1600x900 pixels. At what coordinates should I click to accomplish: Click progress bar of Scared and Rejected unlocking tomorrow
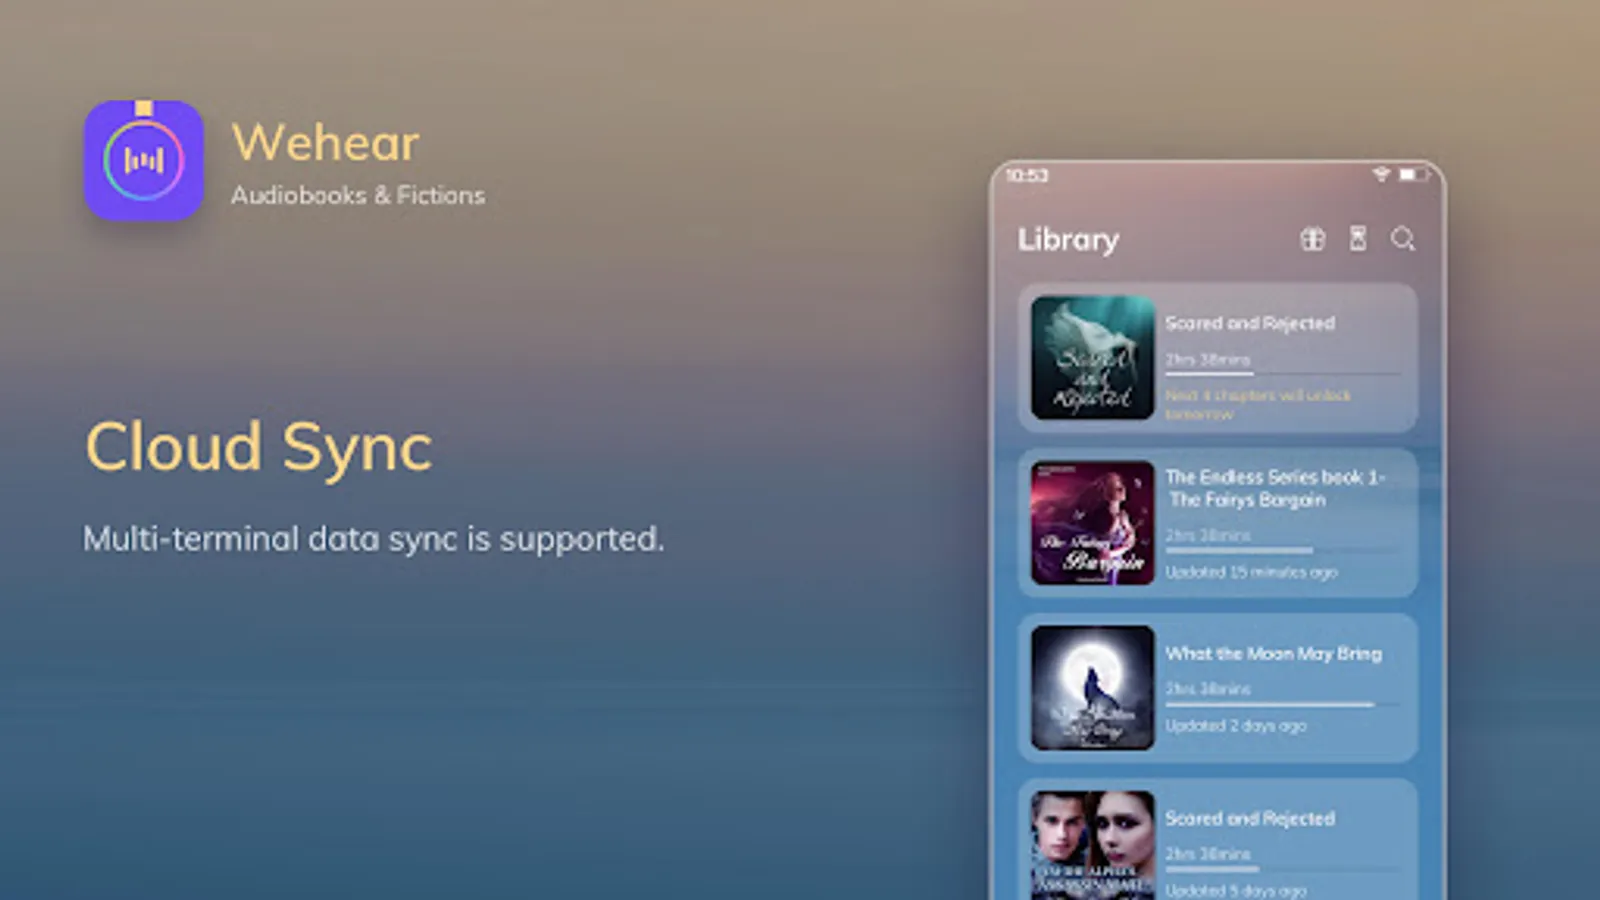pyautogui.click(x=1283, y=374)
